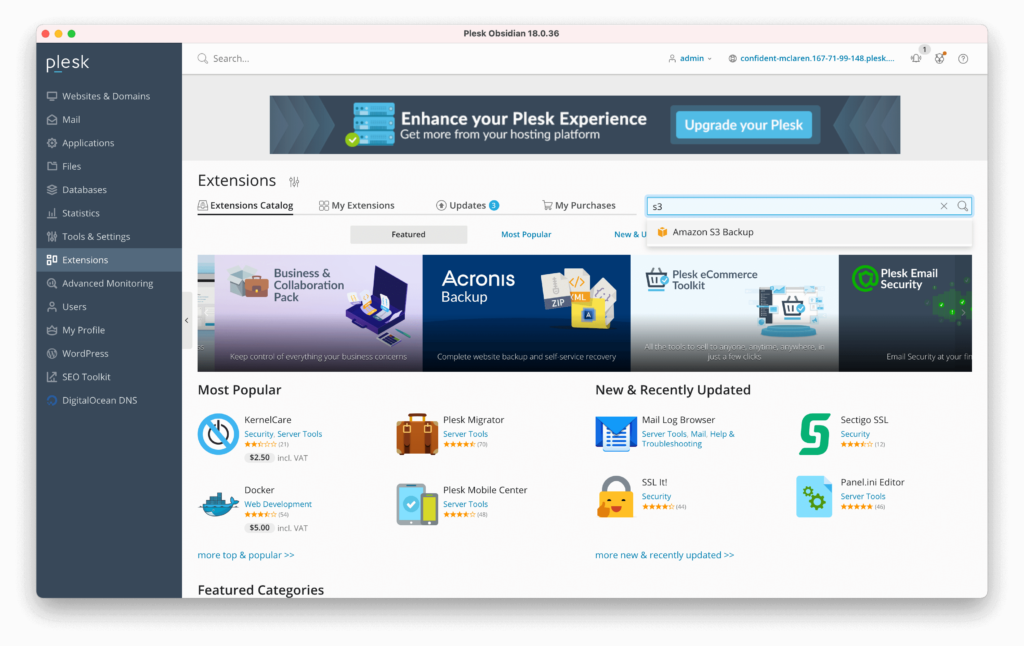Screen dimensions: 1024x646
Task: Clear the extension search field text
Action: pyautogui.click(x=943, y=206)
